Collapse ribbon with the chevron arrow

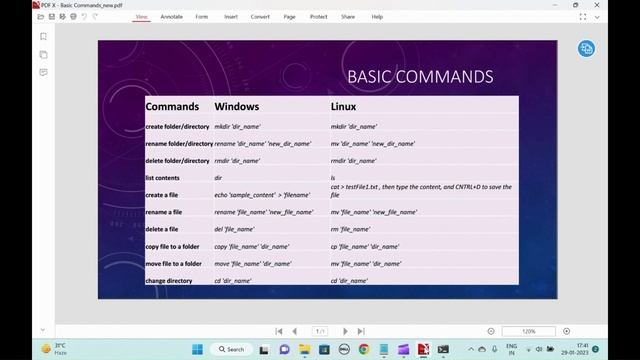pyautogui.click(x=597, y=17)
